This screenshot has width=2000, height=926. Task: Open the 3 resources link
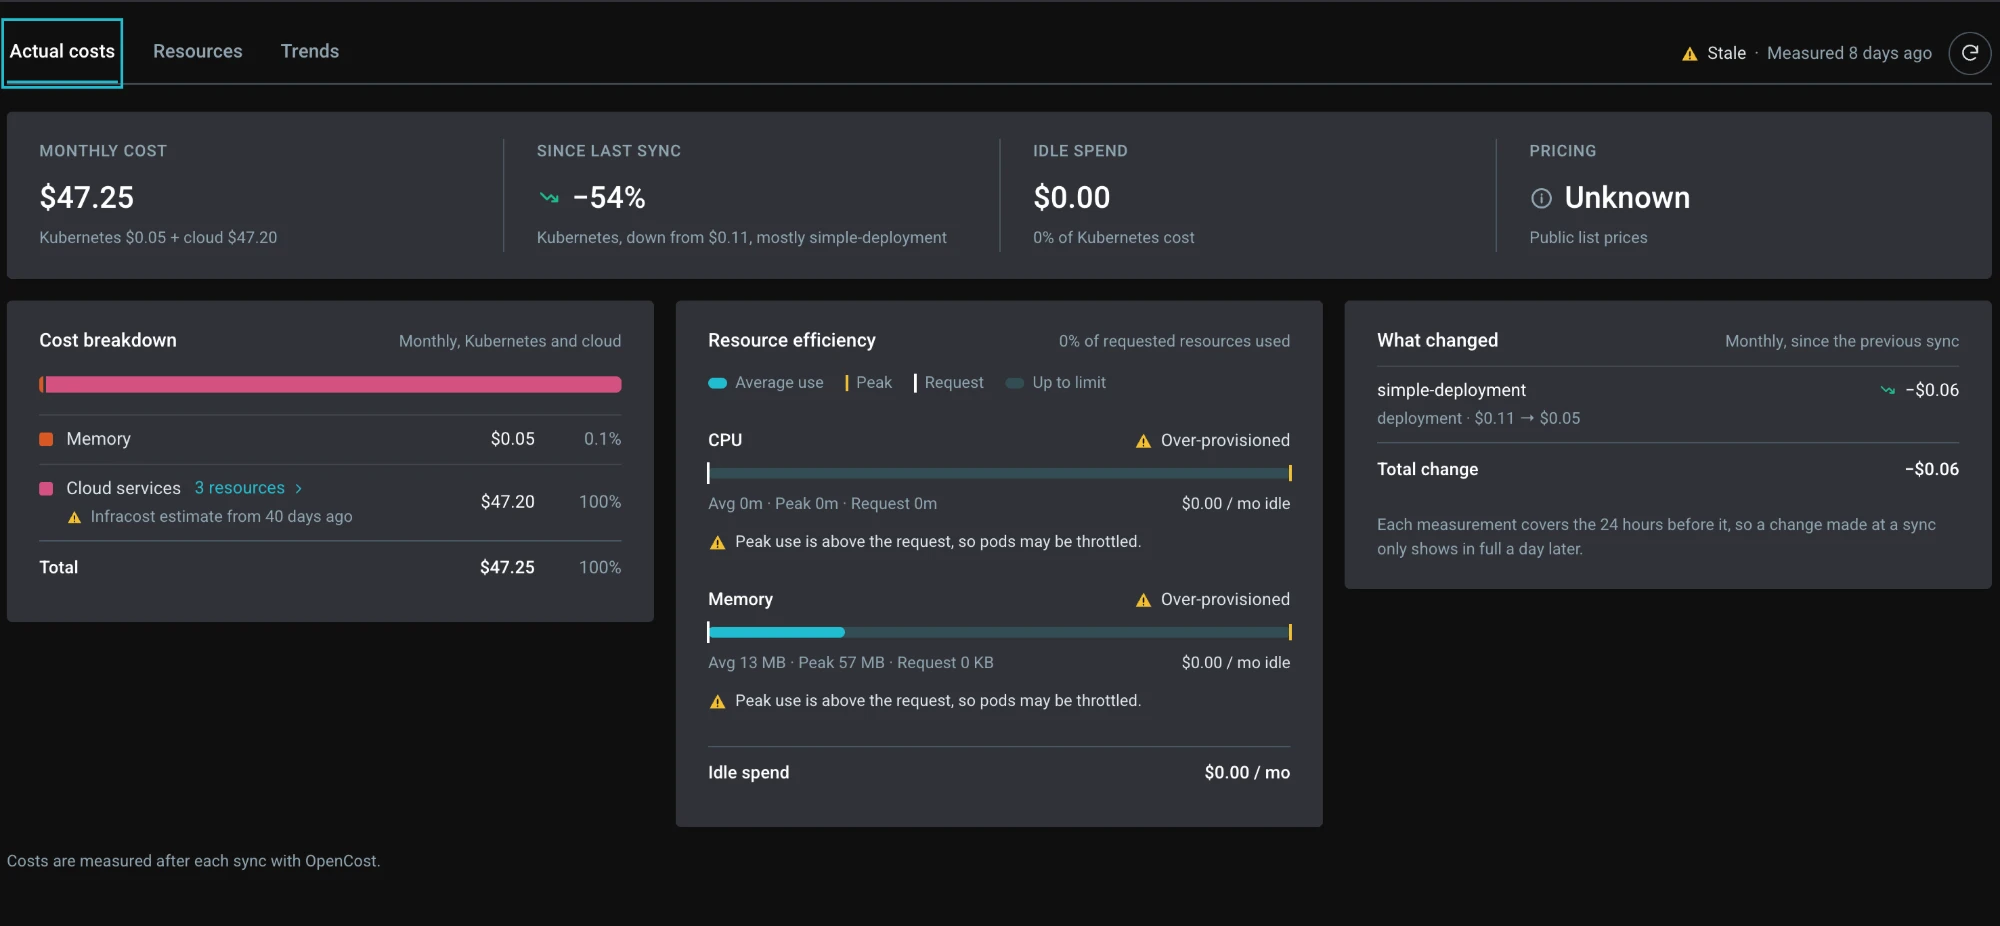tap(240, 488)
